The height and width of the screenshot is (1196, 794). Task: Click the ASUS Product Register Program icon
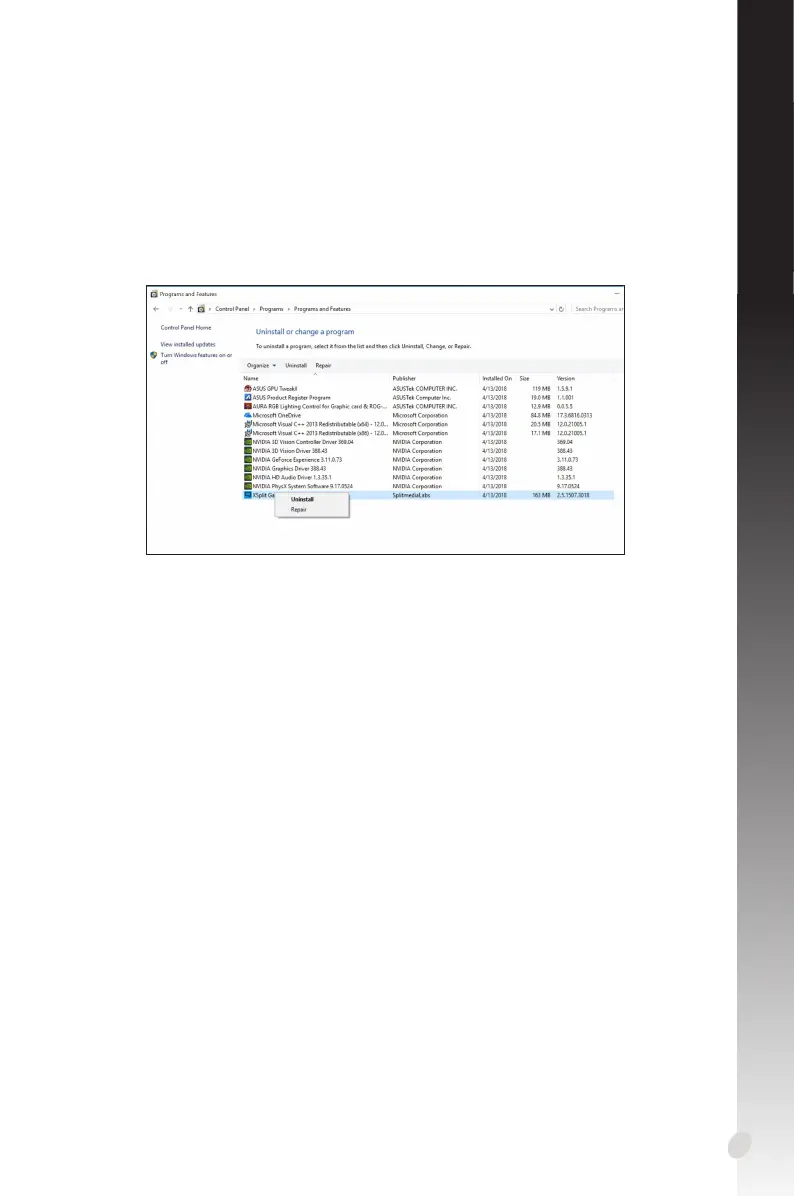[248, 397]
